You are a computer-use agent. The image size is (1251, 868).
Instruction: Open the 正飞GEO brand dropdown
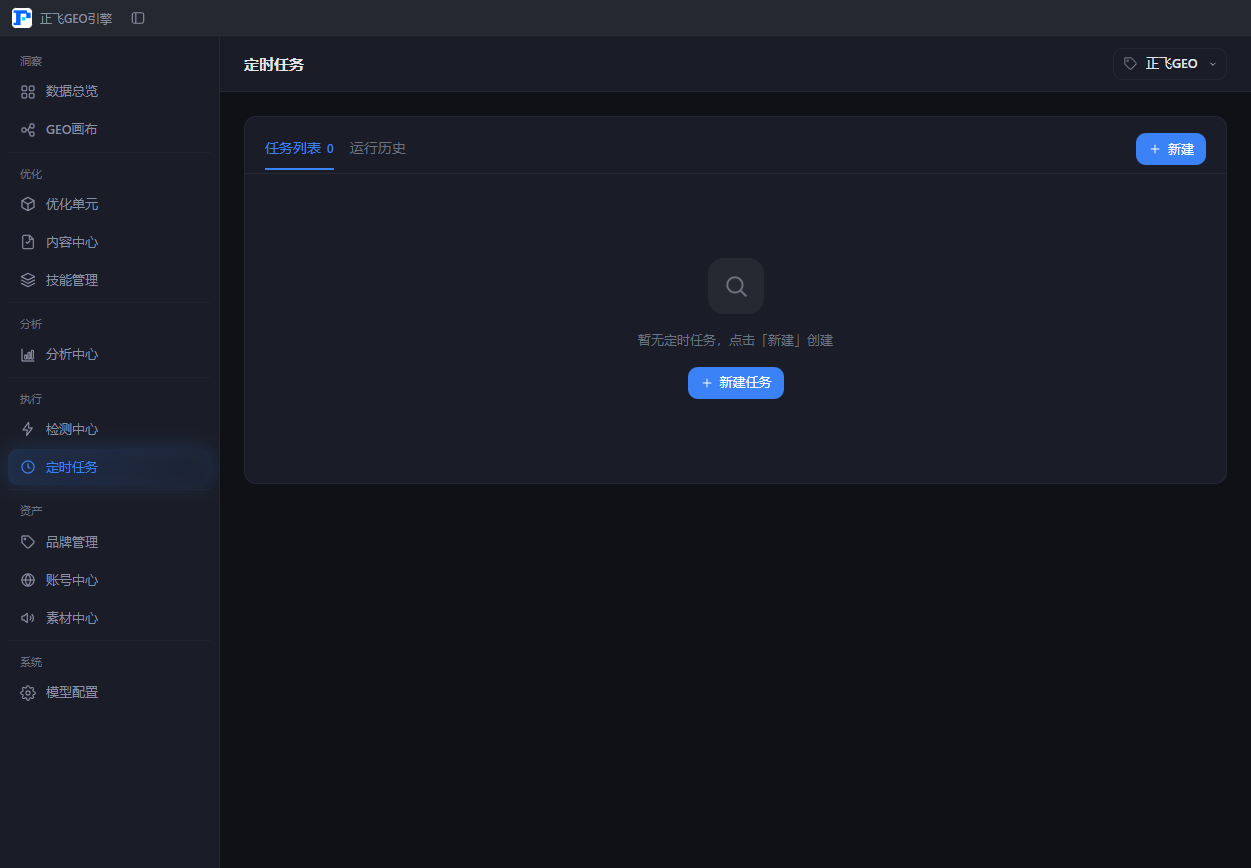point(1170,64)
